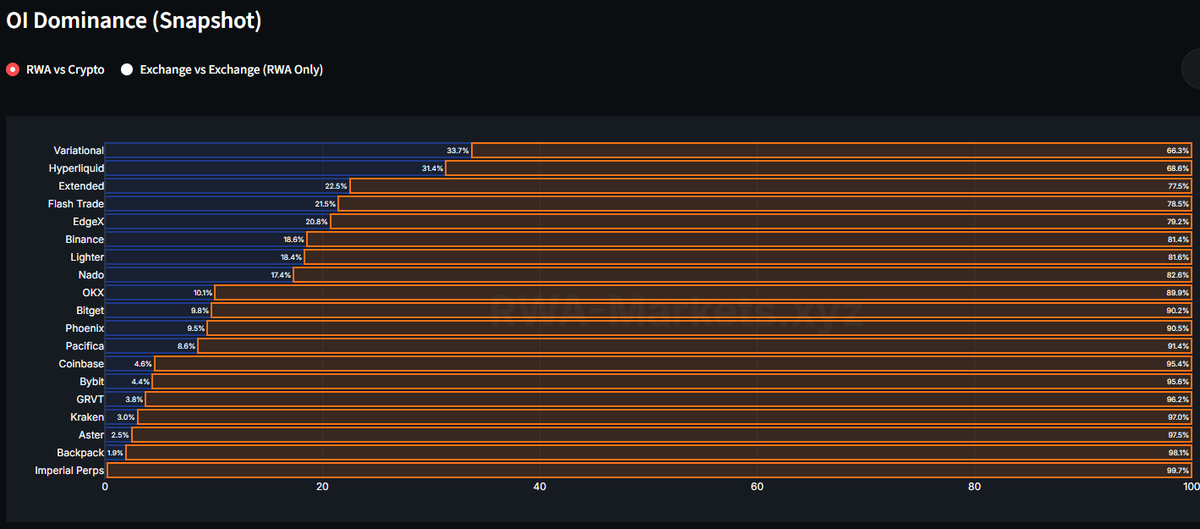Image resolution: width=1200 pixels, height=529 pixels.
Task: Click the Imperial Perps axis label
Action: (x=69, y=470)
